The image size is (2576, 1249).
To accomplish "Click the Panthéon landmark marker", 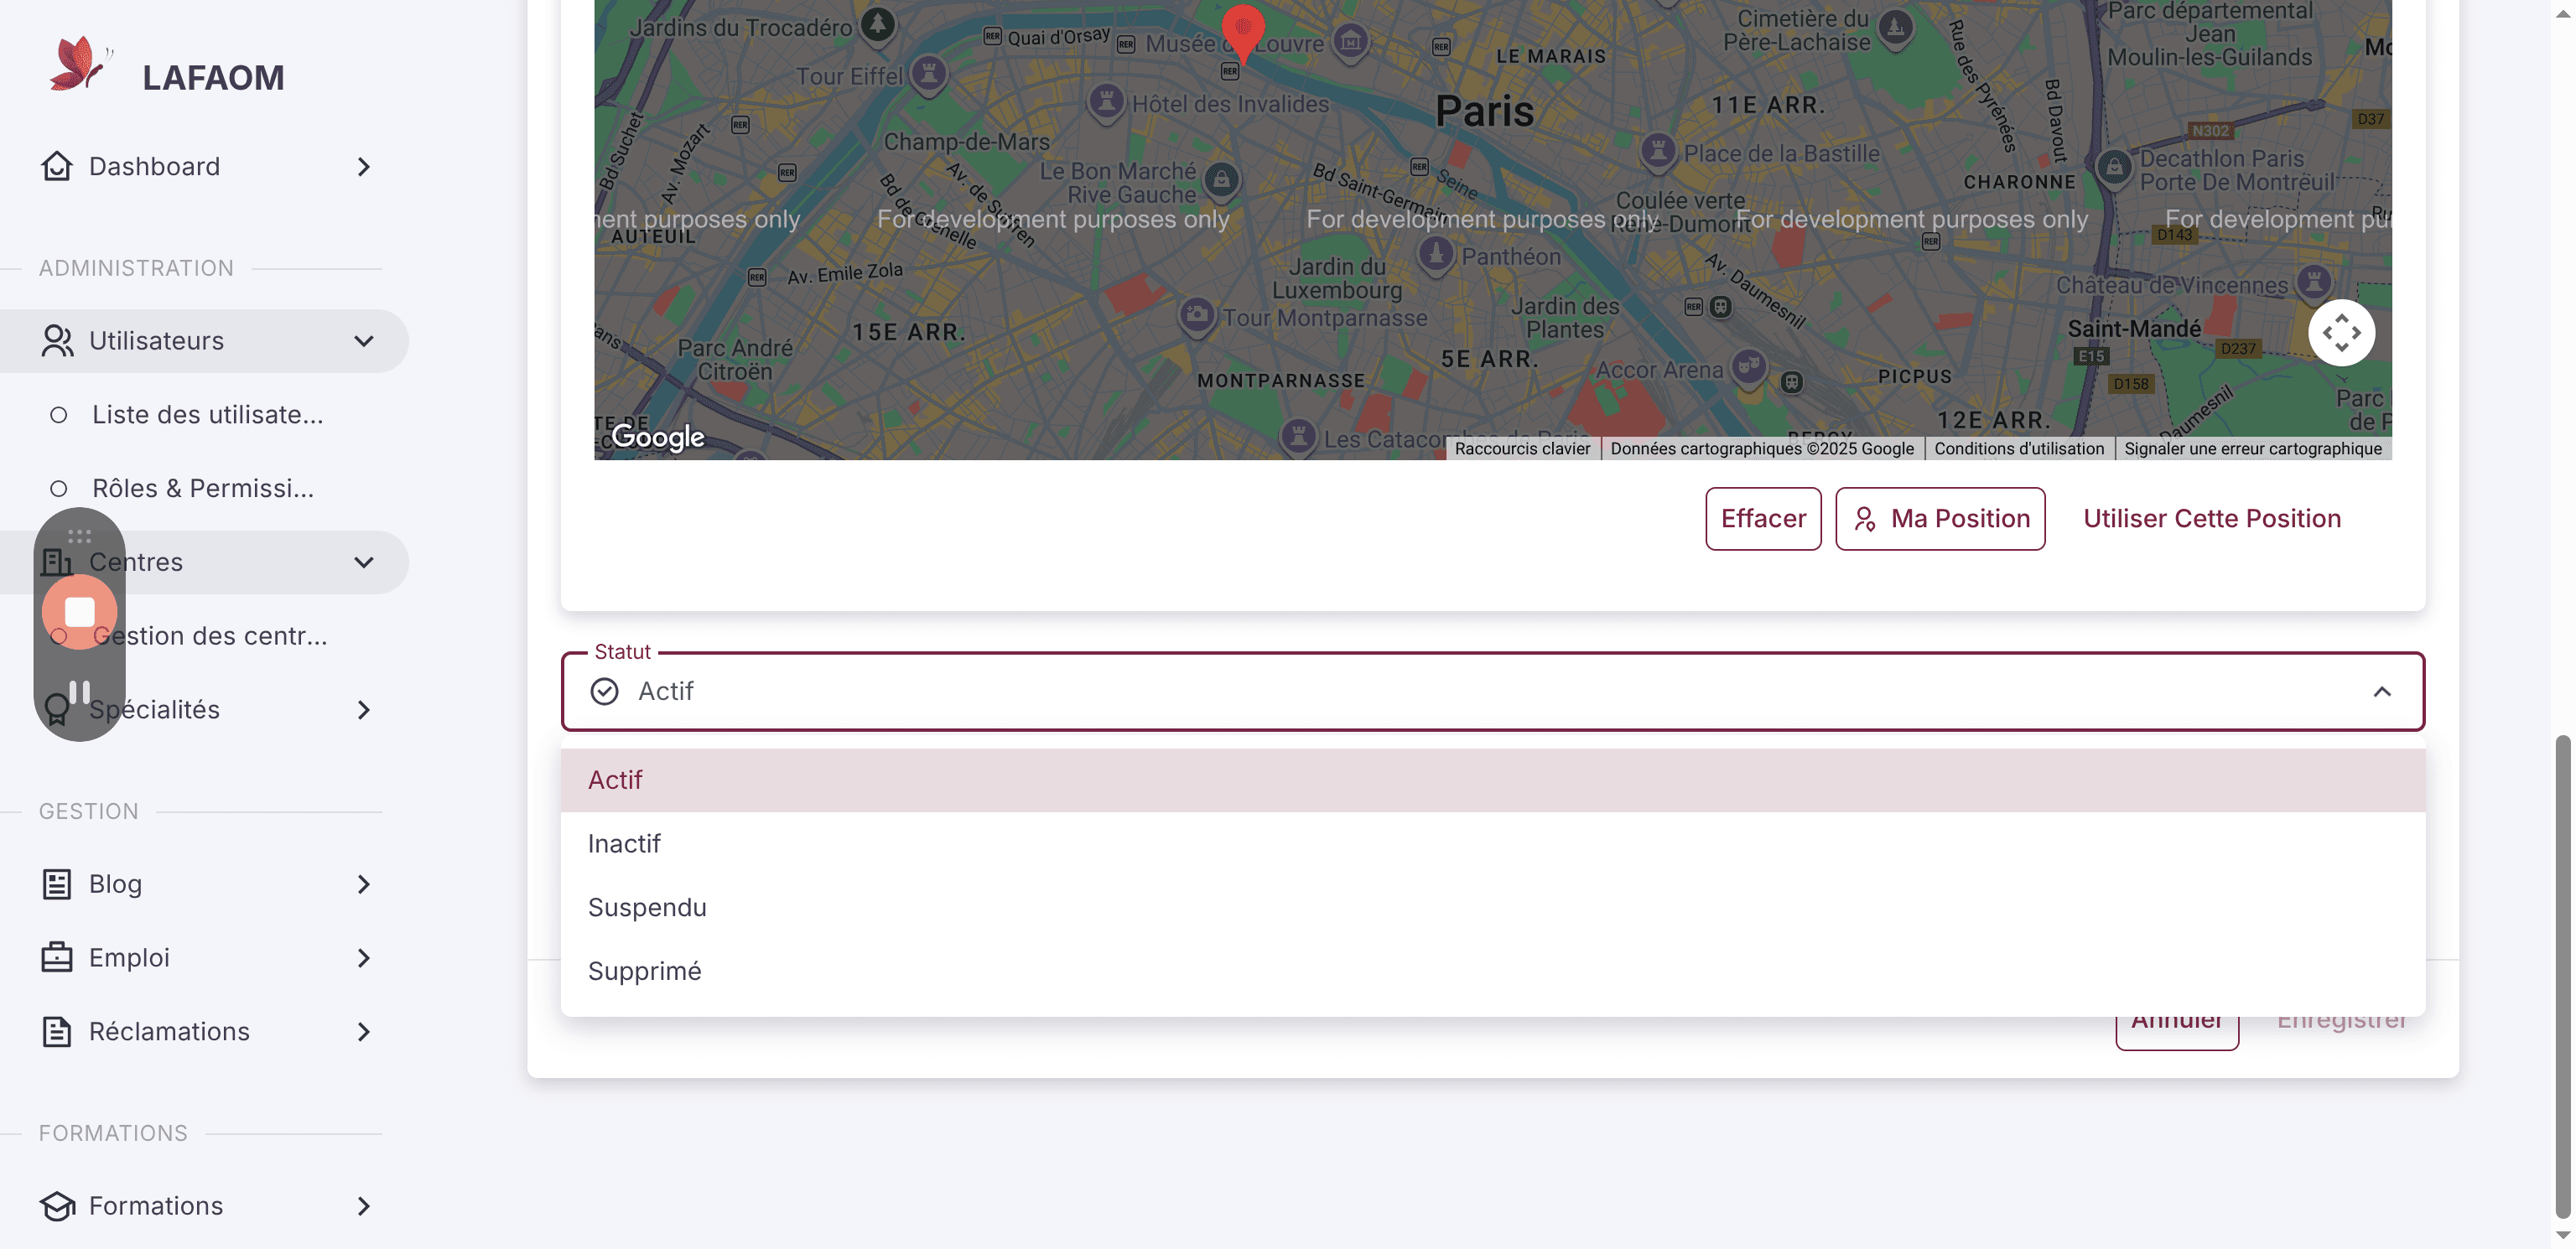I will (x=1436, y=256).
